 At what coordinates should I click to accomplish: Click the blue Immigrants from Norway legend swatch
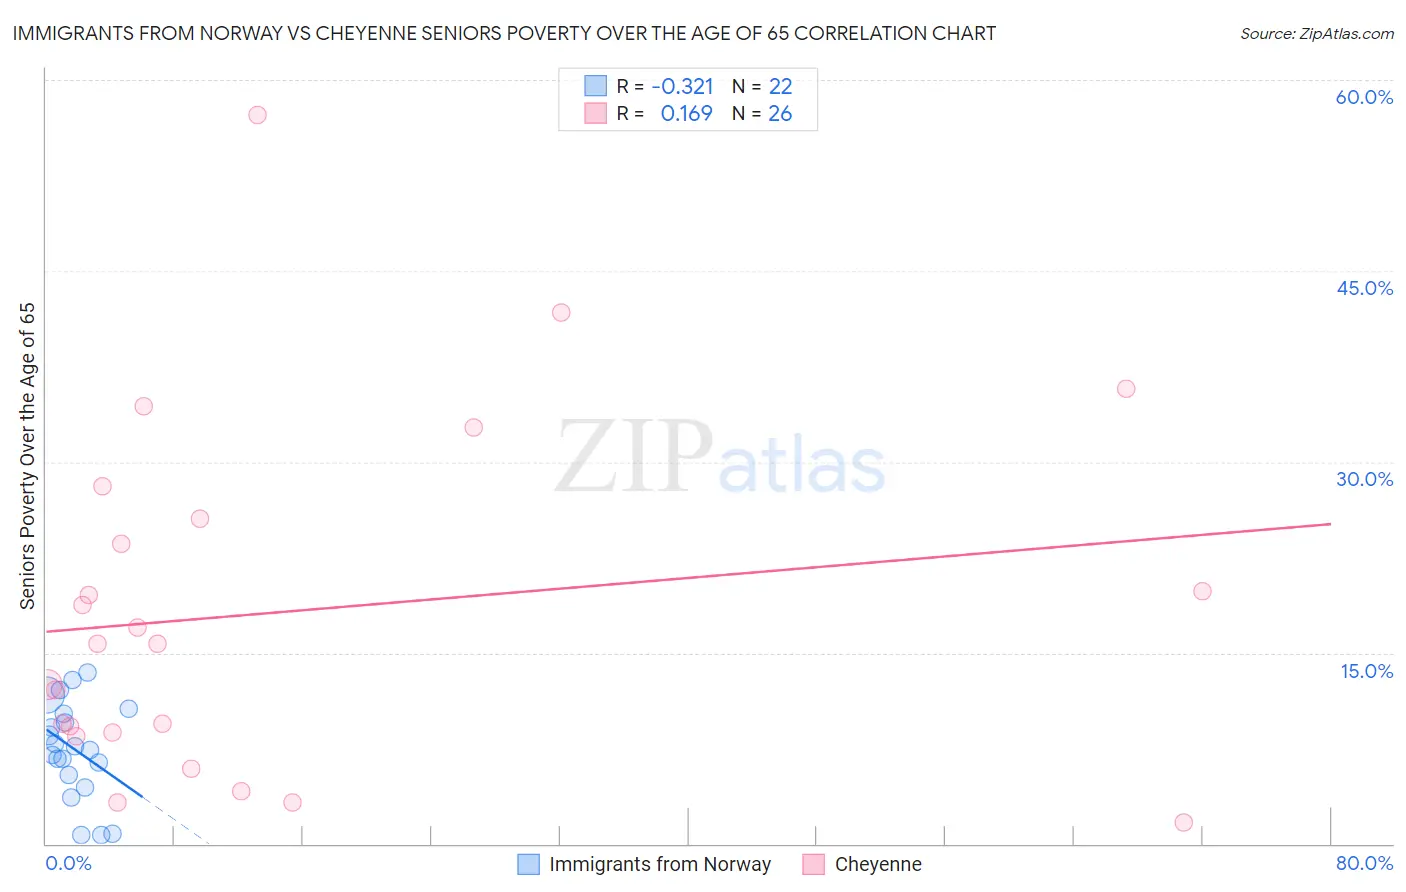pyautogui.click(x=529, y=864)
